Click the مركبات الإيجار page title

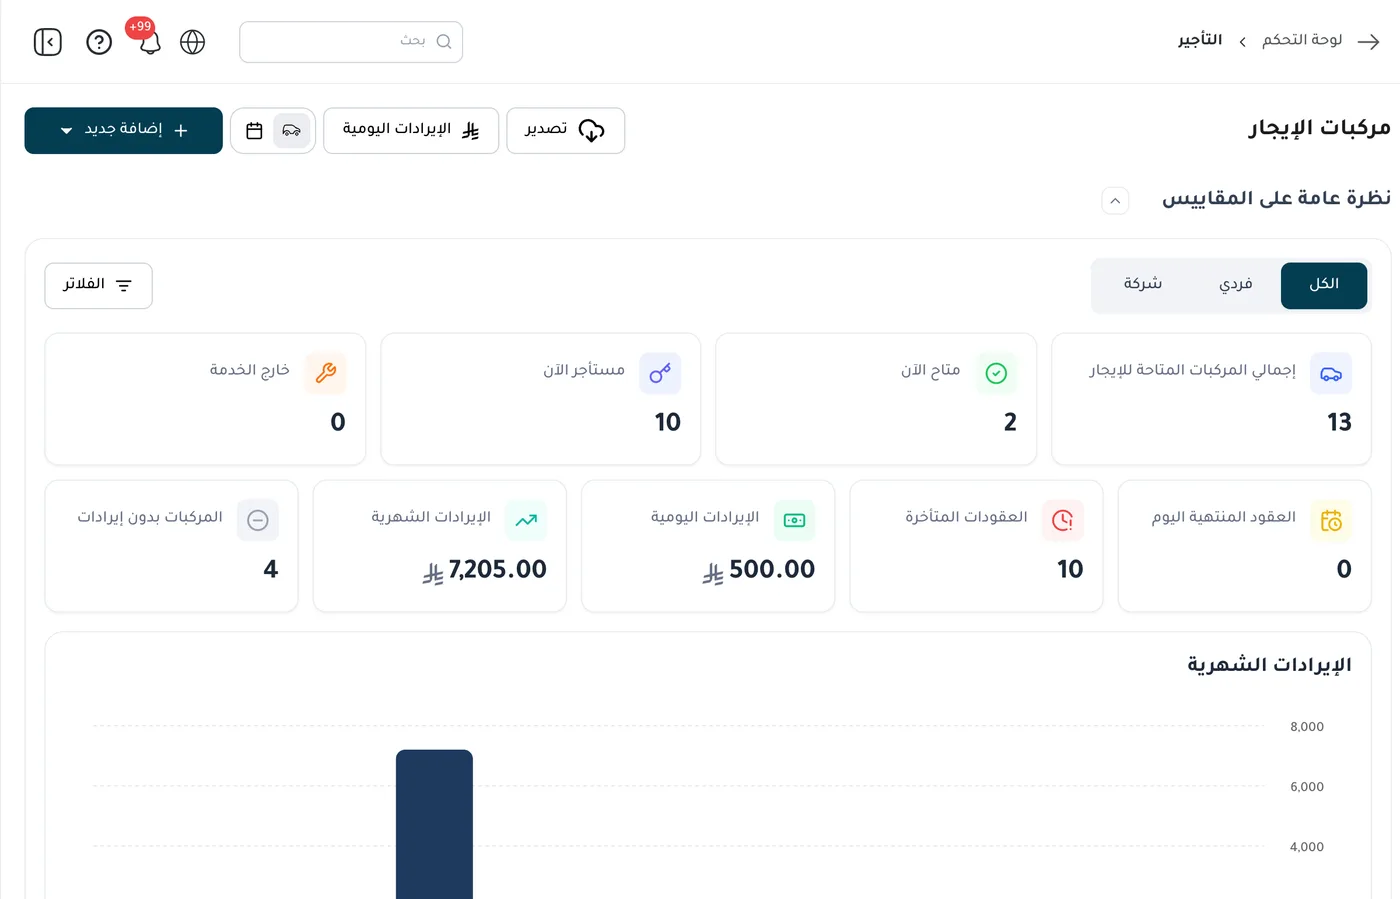[x=1319, y=128]
